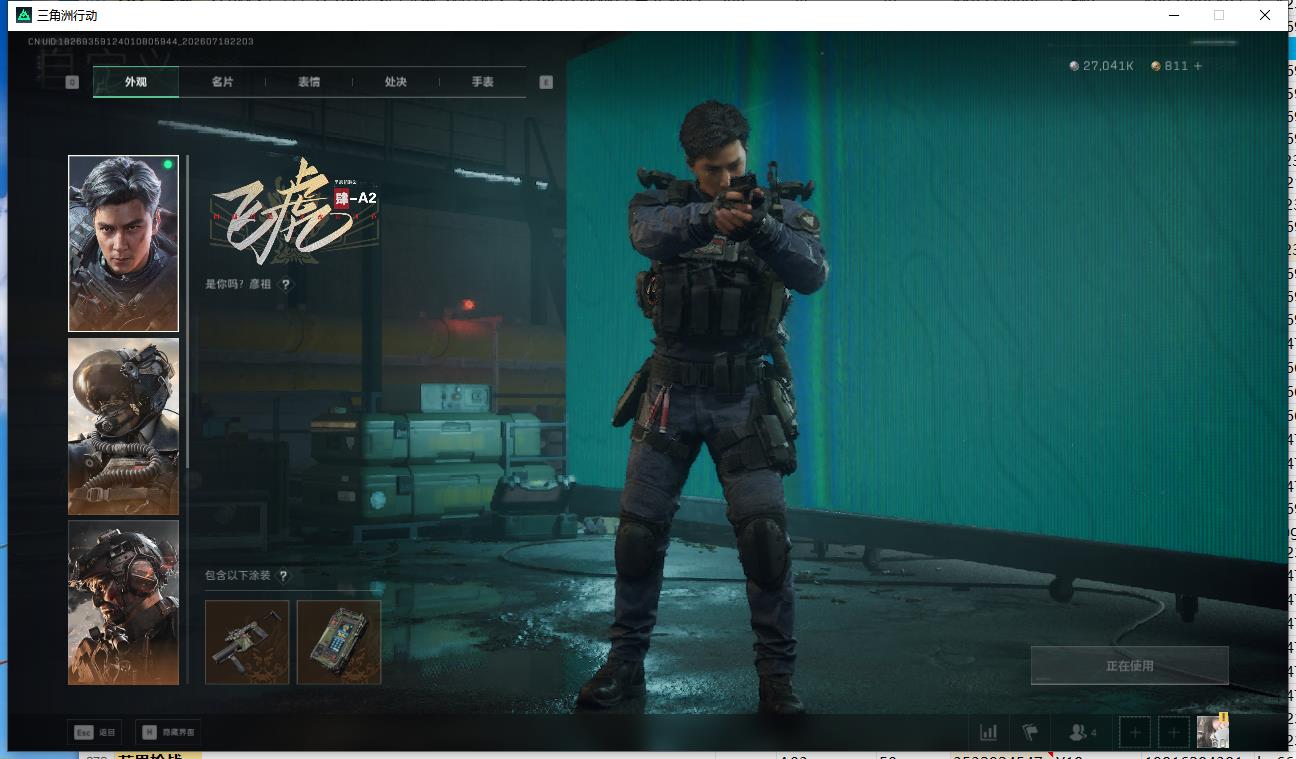
Task: Select the gray-haired operator skin thumbnail
Action: [x=123, y=243]
